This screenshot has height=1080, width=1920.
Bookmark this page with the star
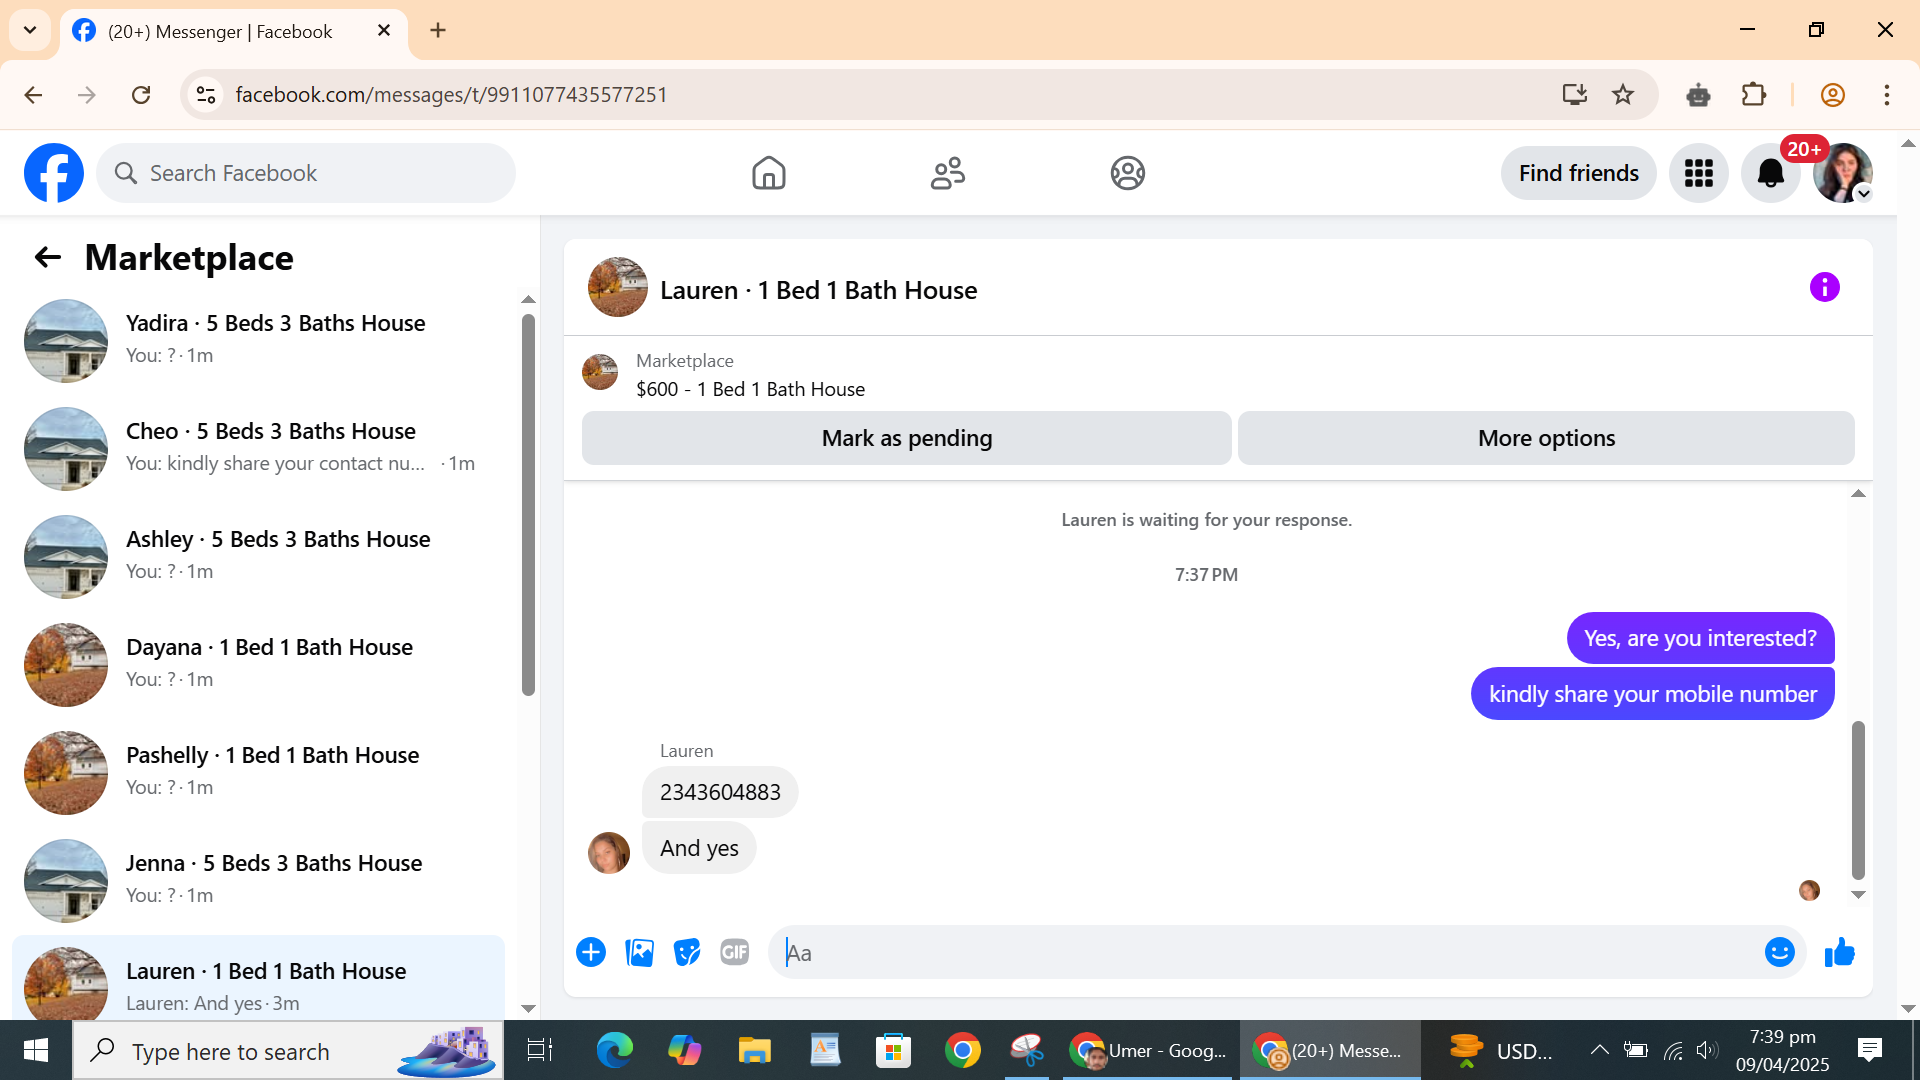click(1623, 95)
